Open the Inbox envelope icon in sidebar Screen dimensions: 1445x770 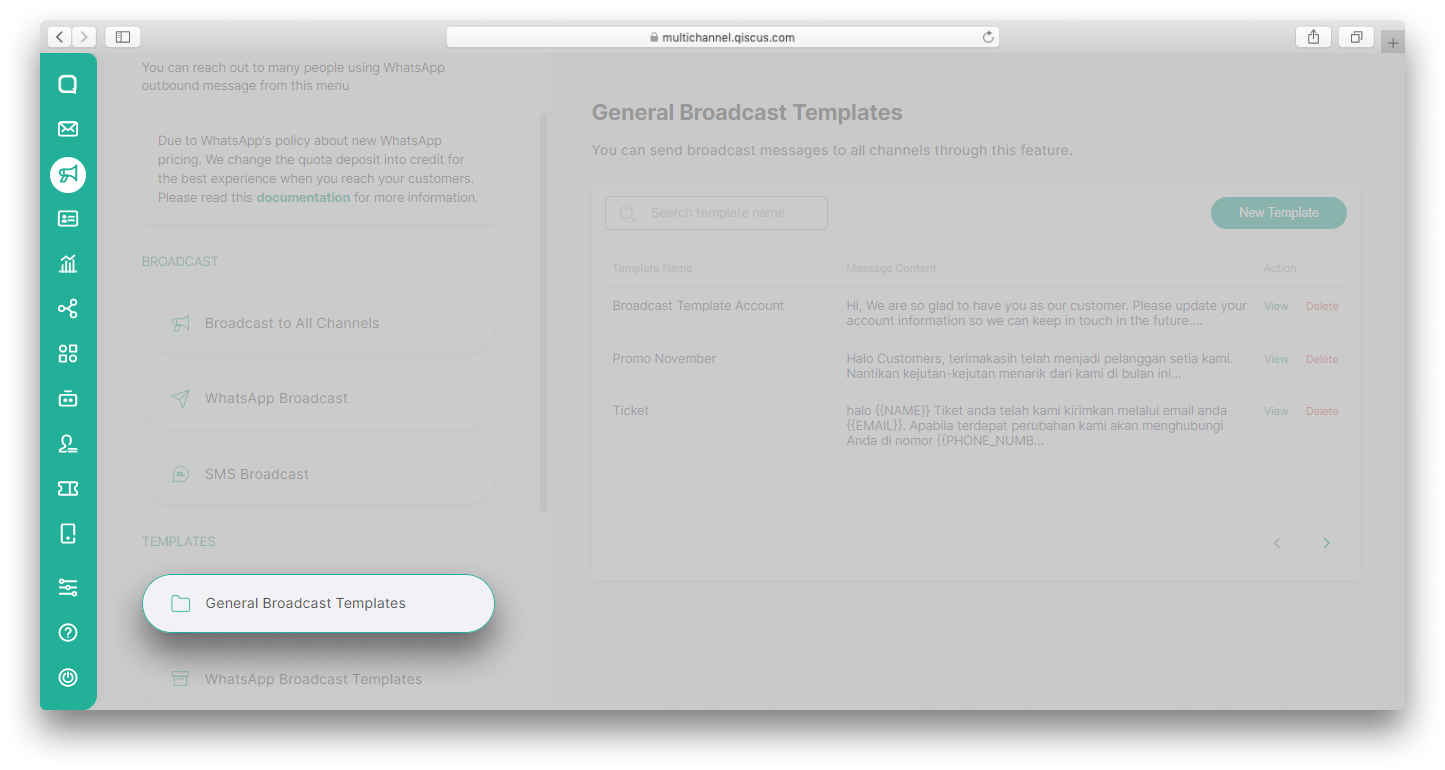pyautogui.click(x=68, y=129)
